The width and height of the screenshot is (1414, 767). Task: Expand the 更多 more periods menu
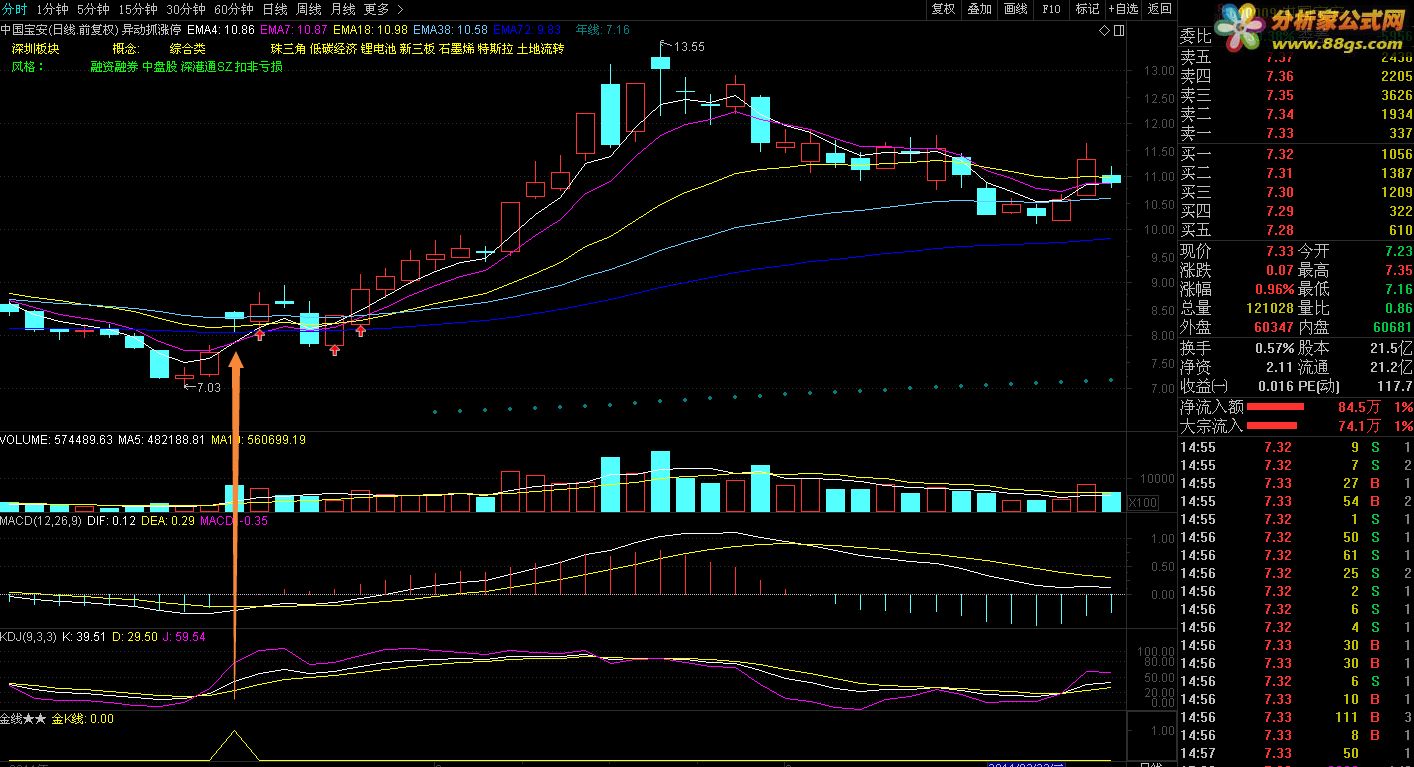tap(383, 9)
